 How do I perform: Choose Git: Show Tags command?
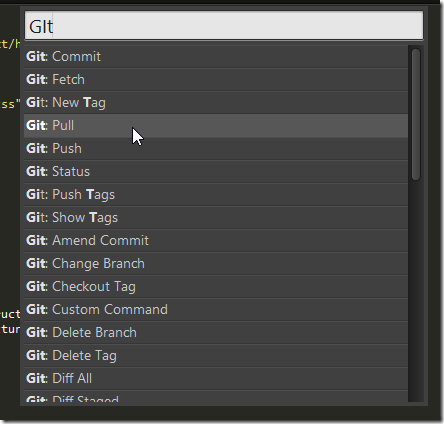pos(216,218)
